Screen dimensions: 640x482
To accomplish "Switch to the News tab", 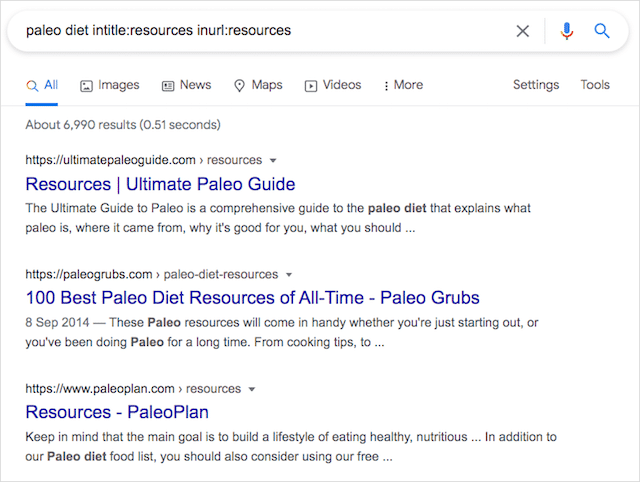I will (x=187, y=85).
